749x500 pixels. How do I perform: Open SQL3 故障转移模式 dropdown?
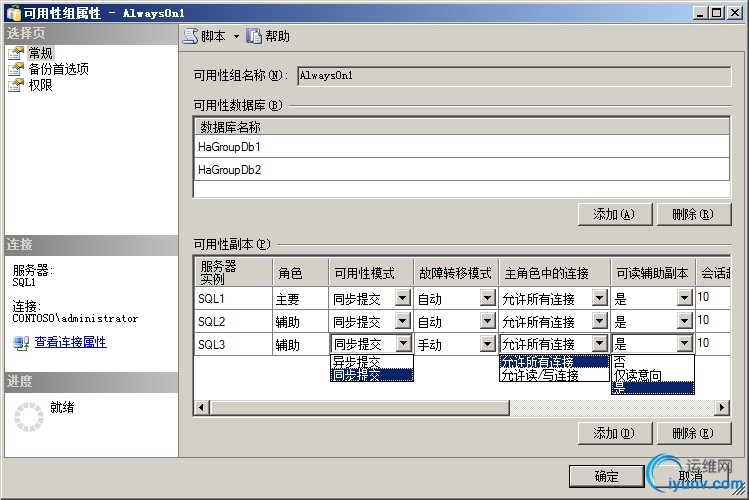point(487,343)
